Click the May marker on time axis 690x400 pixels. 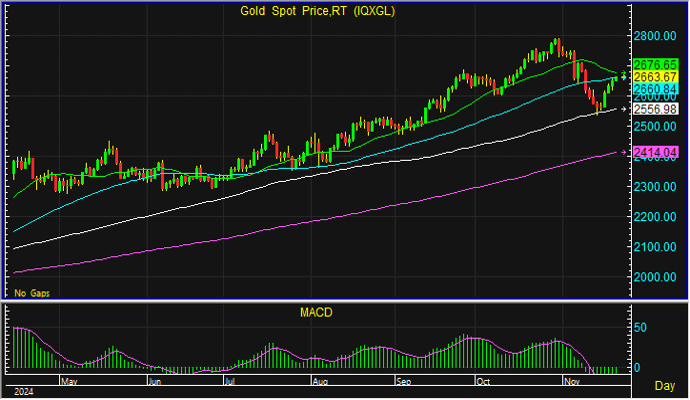click(69, 381)
